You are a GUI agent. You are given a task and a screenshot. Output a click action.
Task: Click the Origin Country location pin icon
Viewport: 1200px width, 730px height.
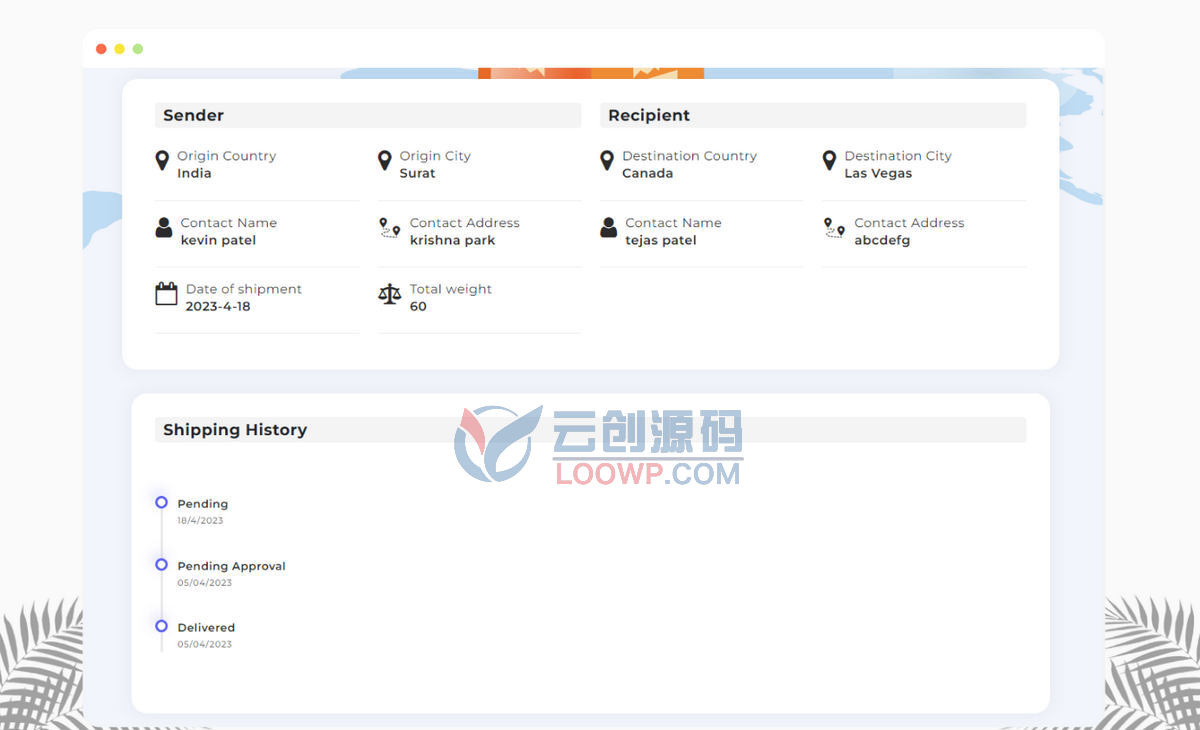[162, 160]
